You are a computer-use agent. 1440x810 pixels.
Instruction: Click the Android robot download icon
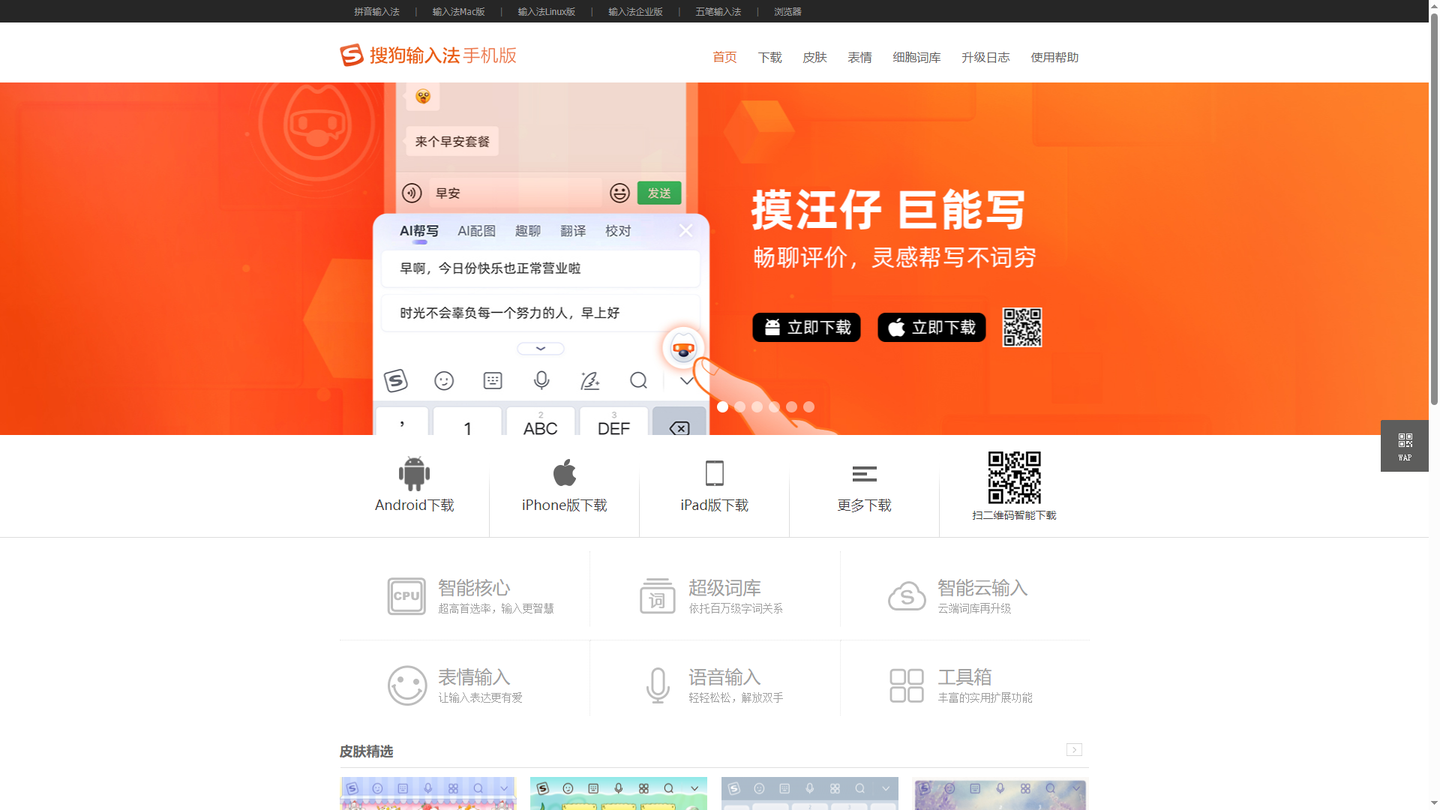pos(414,473)
